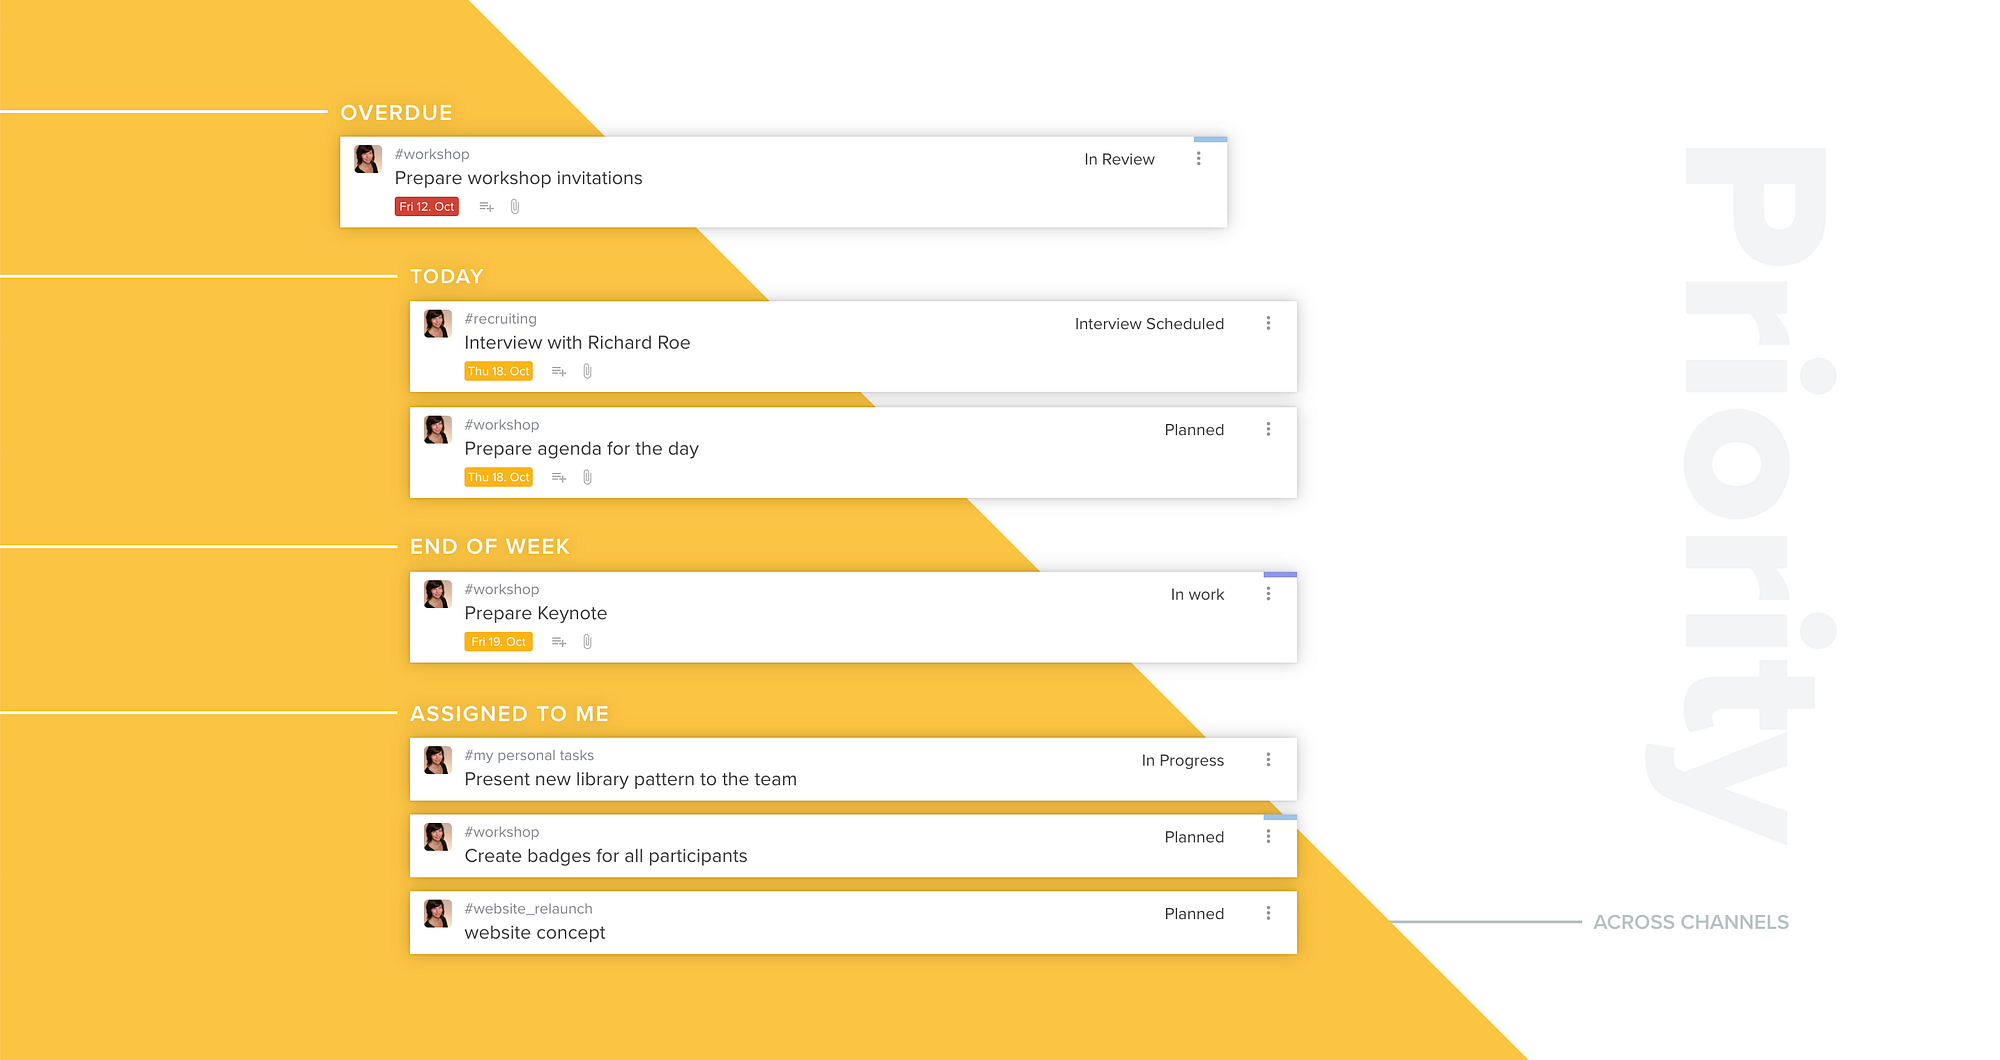Image resolution: width=2000 pixels, height=1060 pixels.
Task: Open #workshop channel from Create badges task
Action: (502, 832)
